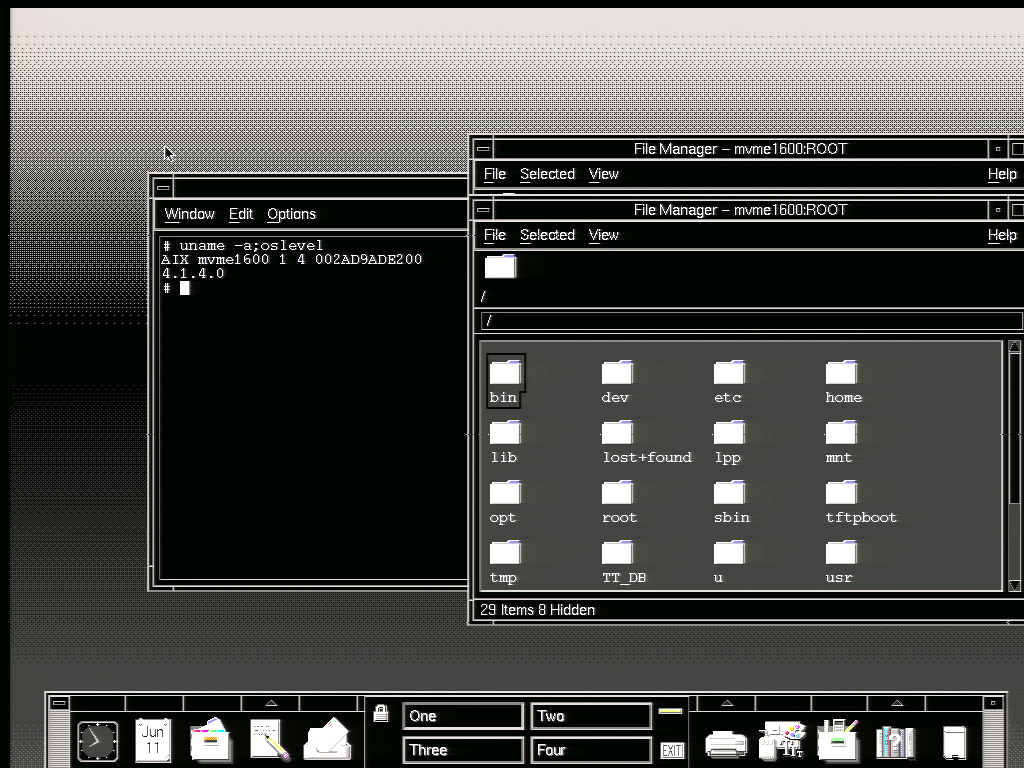Open the Style Manager palette icon
The image size is (1024, 768).
pyautogui.click(x=782, y=740)
